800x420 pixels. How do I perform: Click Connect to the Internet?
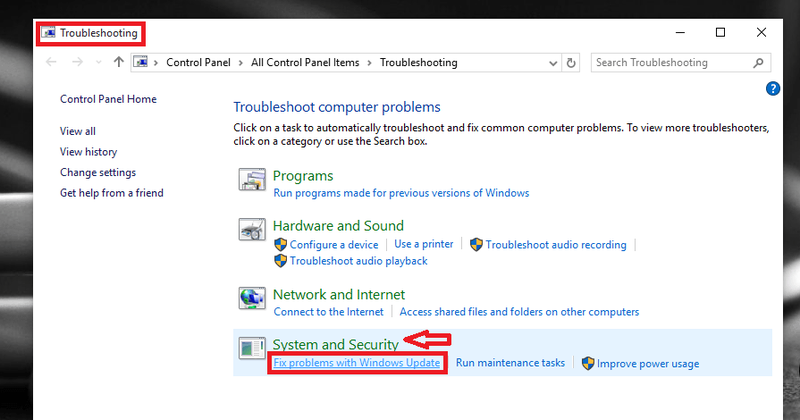(x=329, y=312)
